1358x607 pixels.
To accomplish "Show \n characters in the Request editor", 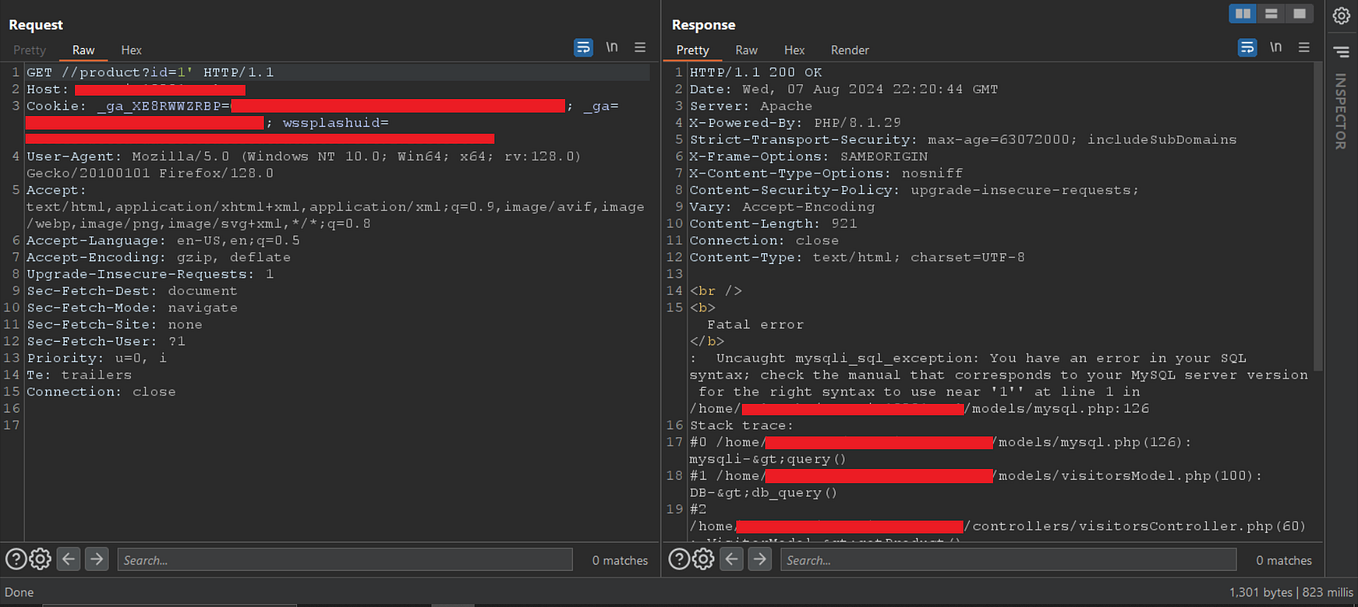I will pos(611,47).
